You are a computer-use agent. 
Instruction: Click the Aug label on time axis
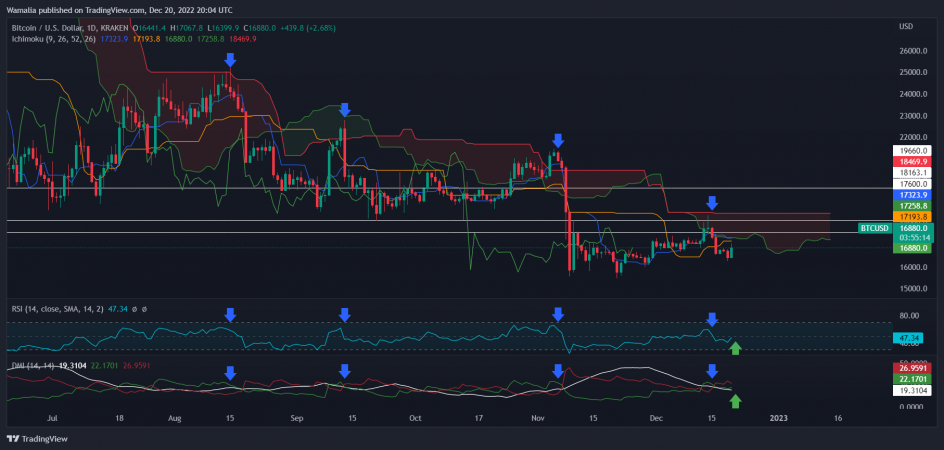(x=175, y=417)
